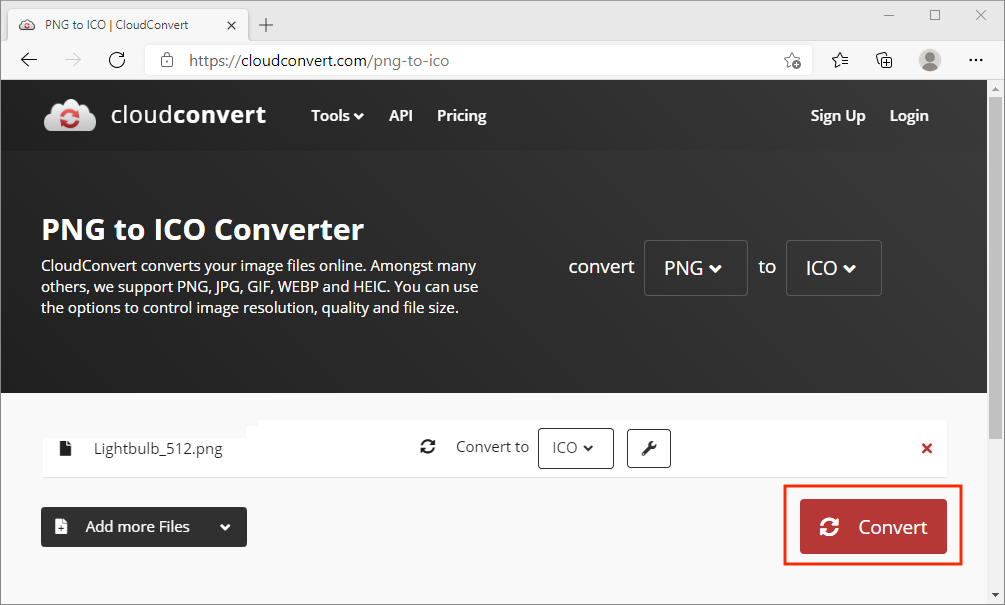Image resolution: width=1005 pixels, height=605 pixels.
Task: Click the scrollbar down arrow
Action: (x=995, y=595)
